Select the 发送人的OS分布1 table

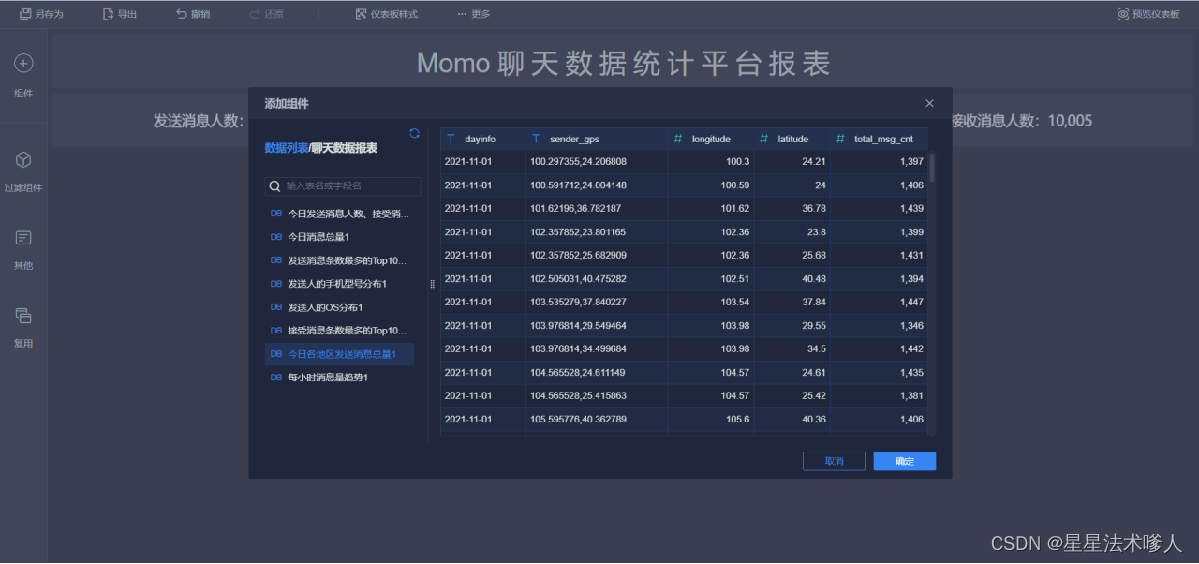click(x=339, y=307)
